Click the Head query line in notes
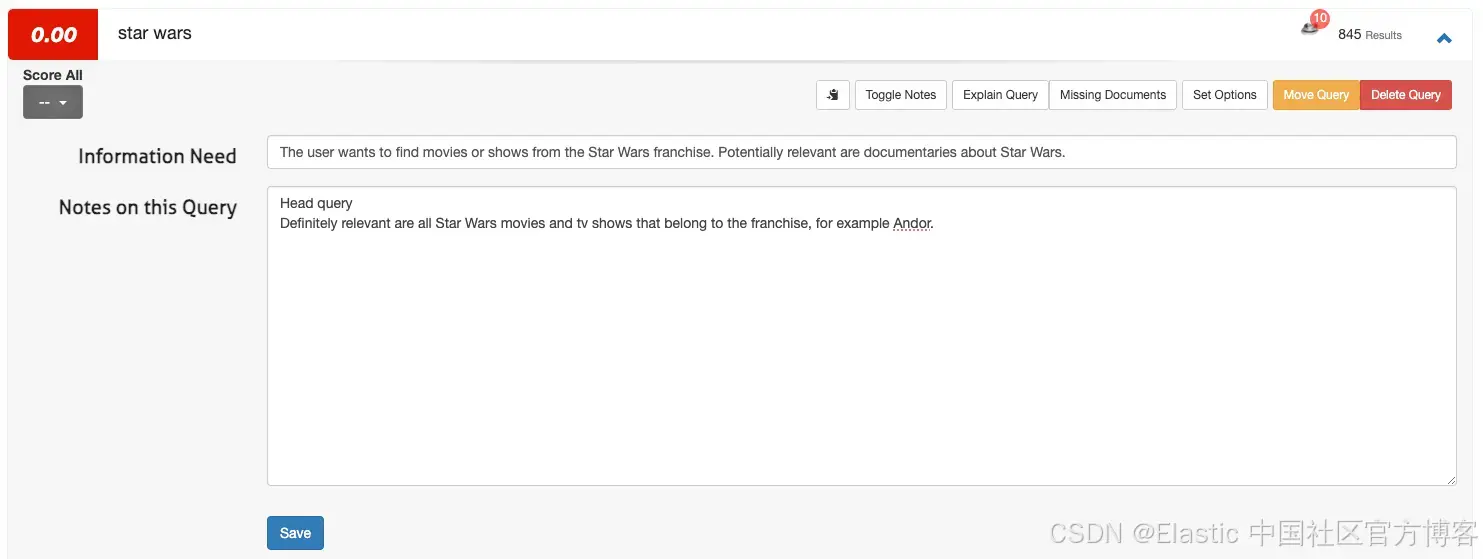The height and width of the screenshot is (559, 1483). pos(316,203)
